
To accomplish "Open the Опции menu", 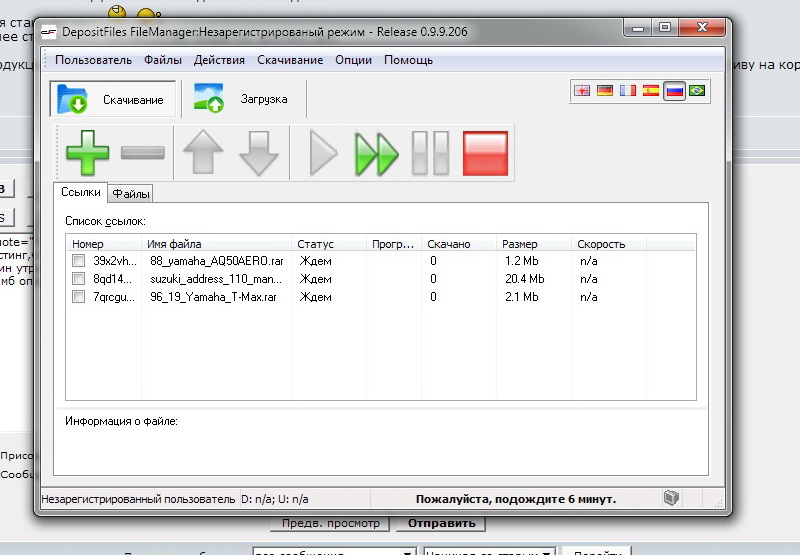I will (x=353, y=60).
